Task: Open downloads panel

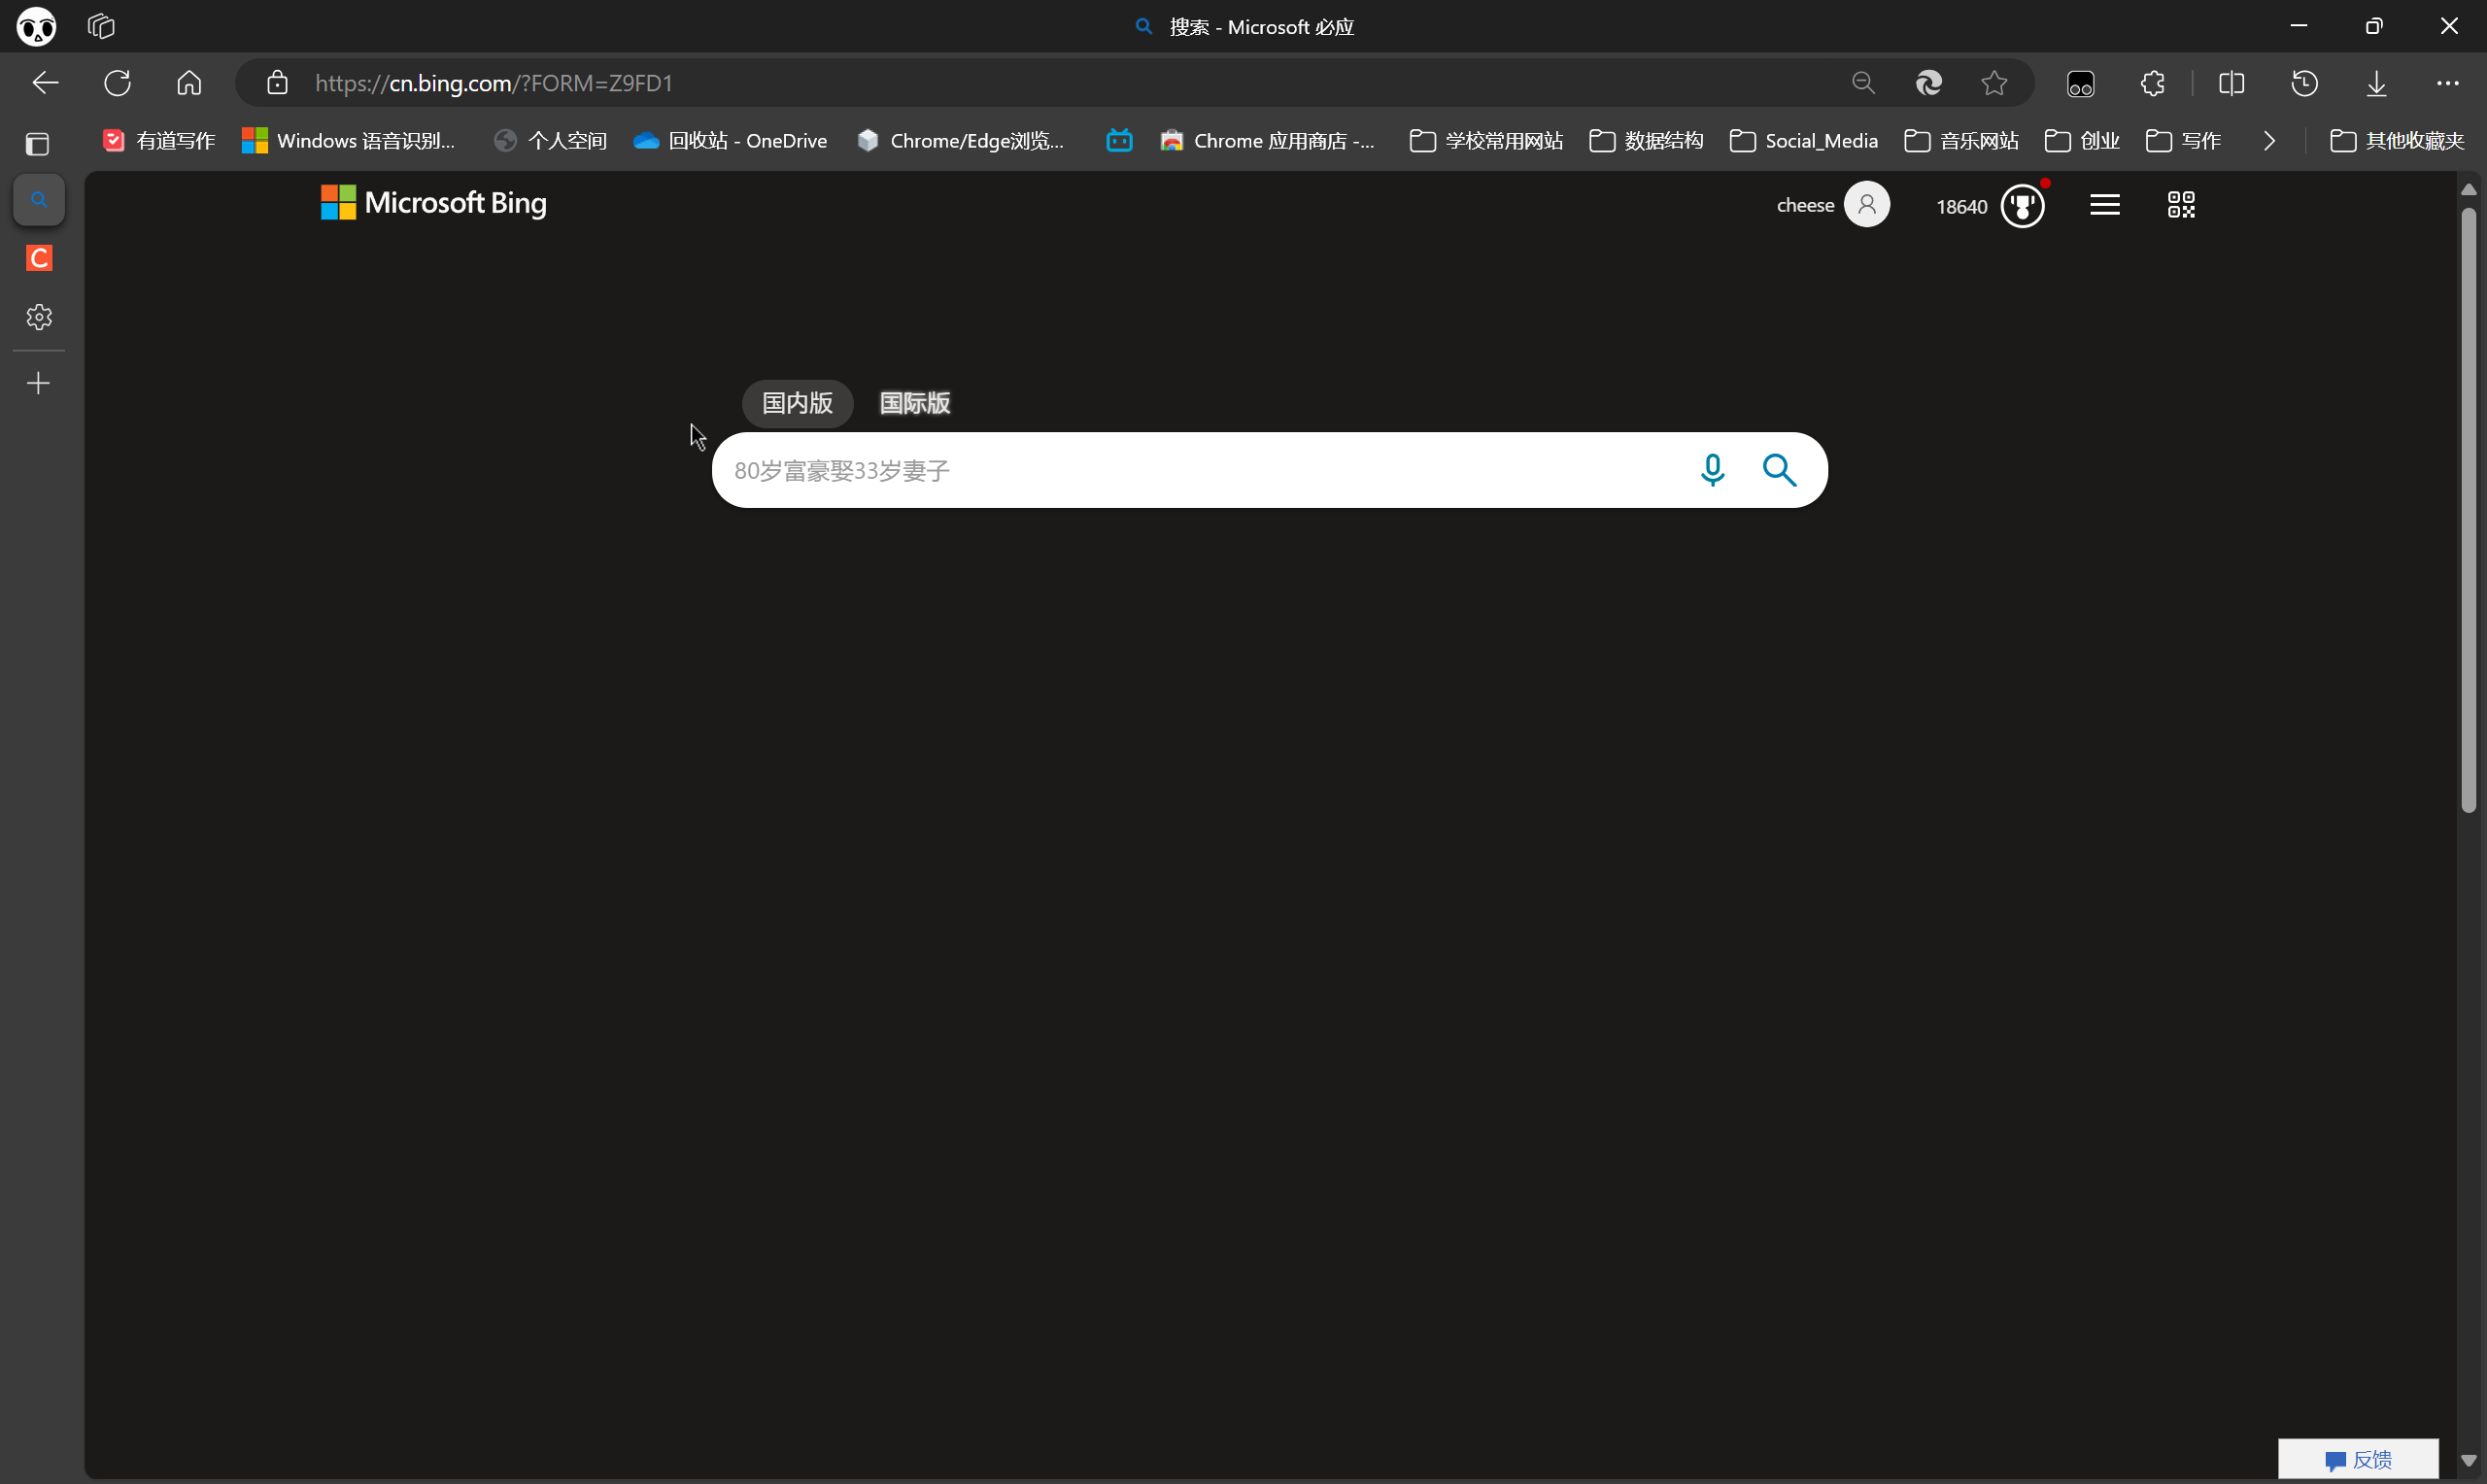Action: (x=2376, y=83)
